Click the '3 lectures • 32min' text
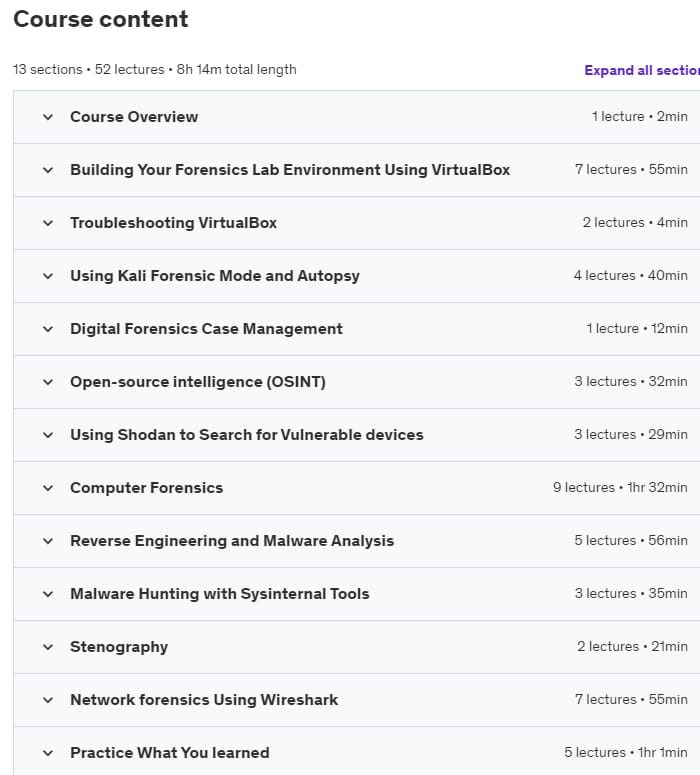The image size is (700, 775). point(631,382)
